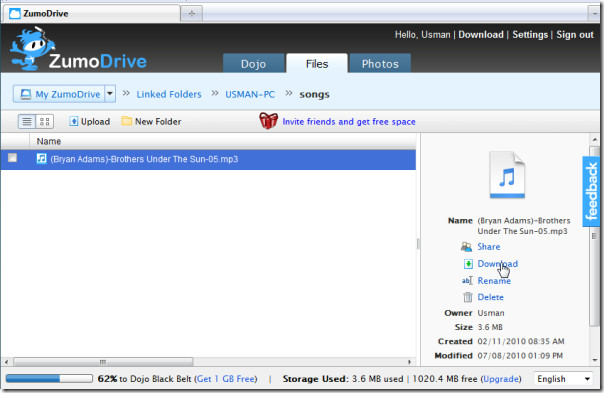Viewport: 604px width, 393px height.
Task: Click the New Folder button label
Action: click(158, 122)
